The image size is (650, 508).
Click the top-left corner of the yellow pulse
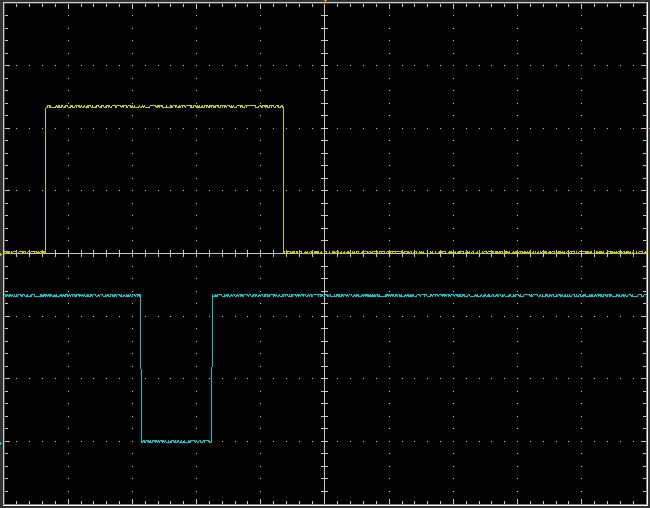tap(46, 107)
